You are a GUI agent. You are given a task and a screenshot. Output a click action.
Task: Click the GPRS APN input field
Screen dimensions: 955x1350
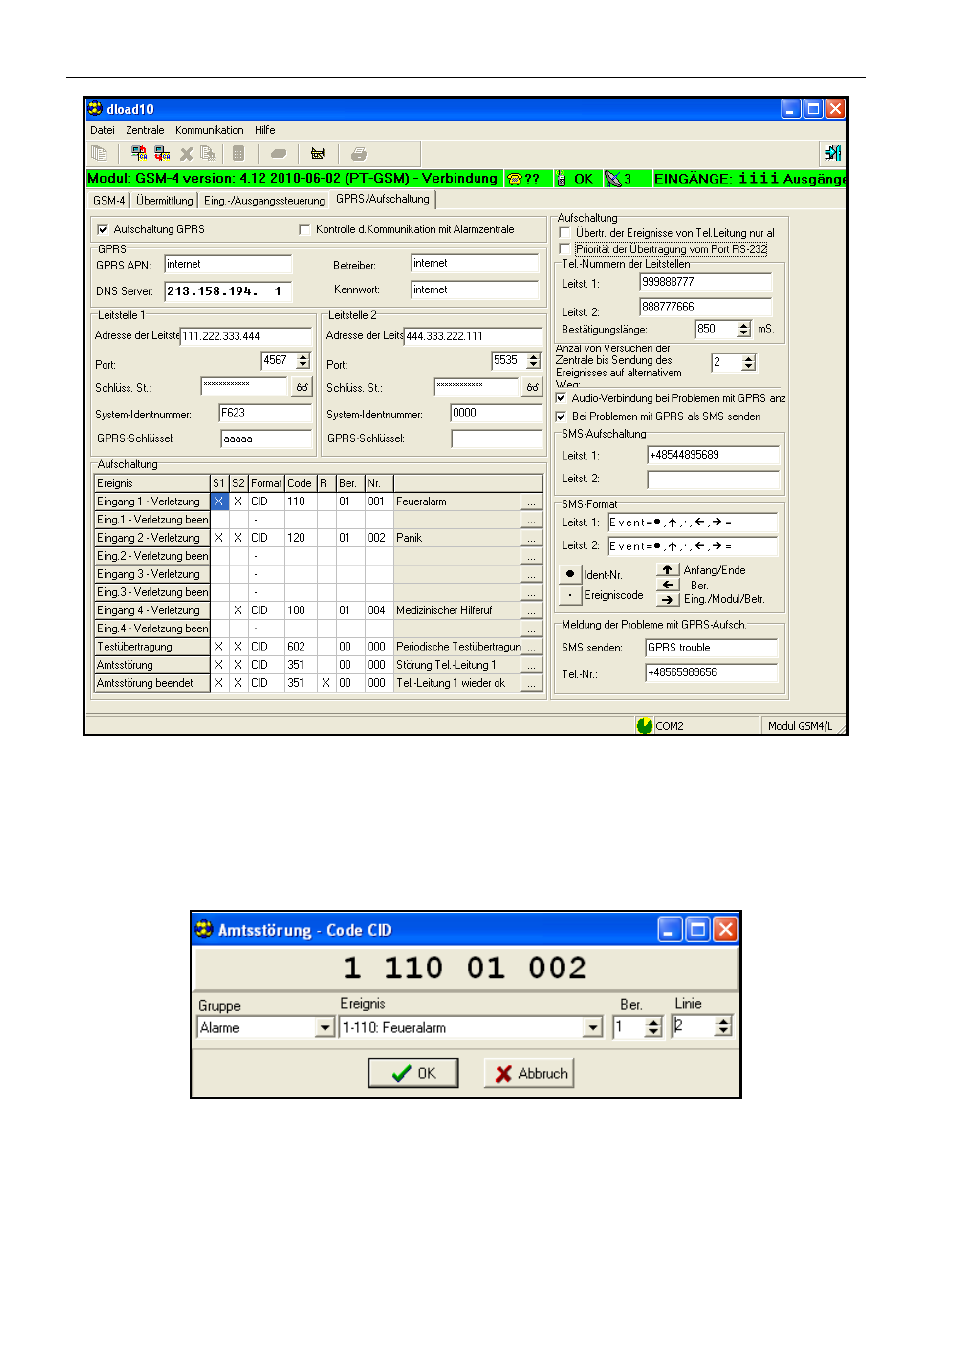tap(228, 264)
